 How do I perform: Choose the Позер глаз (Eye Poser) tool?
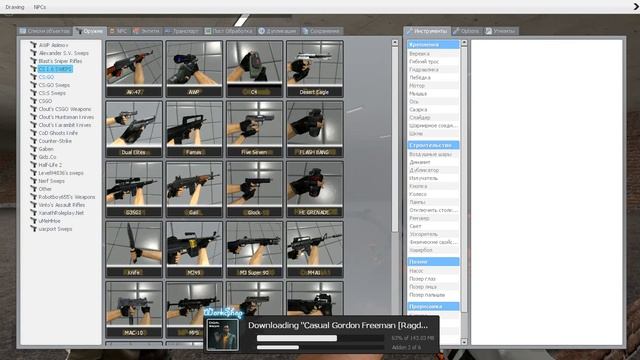(433, 279)
